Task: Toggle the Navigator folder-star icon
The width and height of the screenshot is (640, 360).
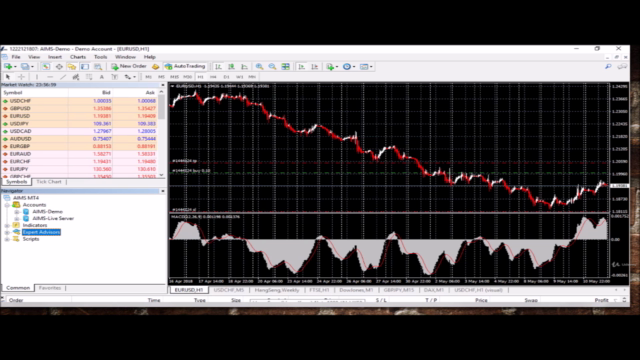Action: [x=72, y=67]
